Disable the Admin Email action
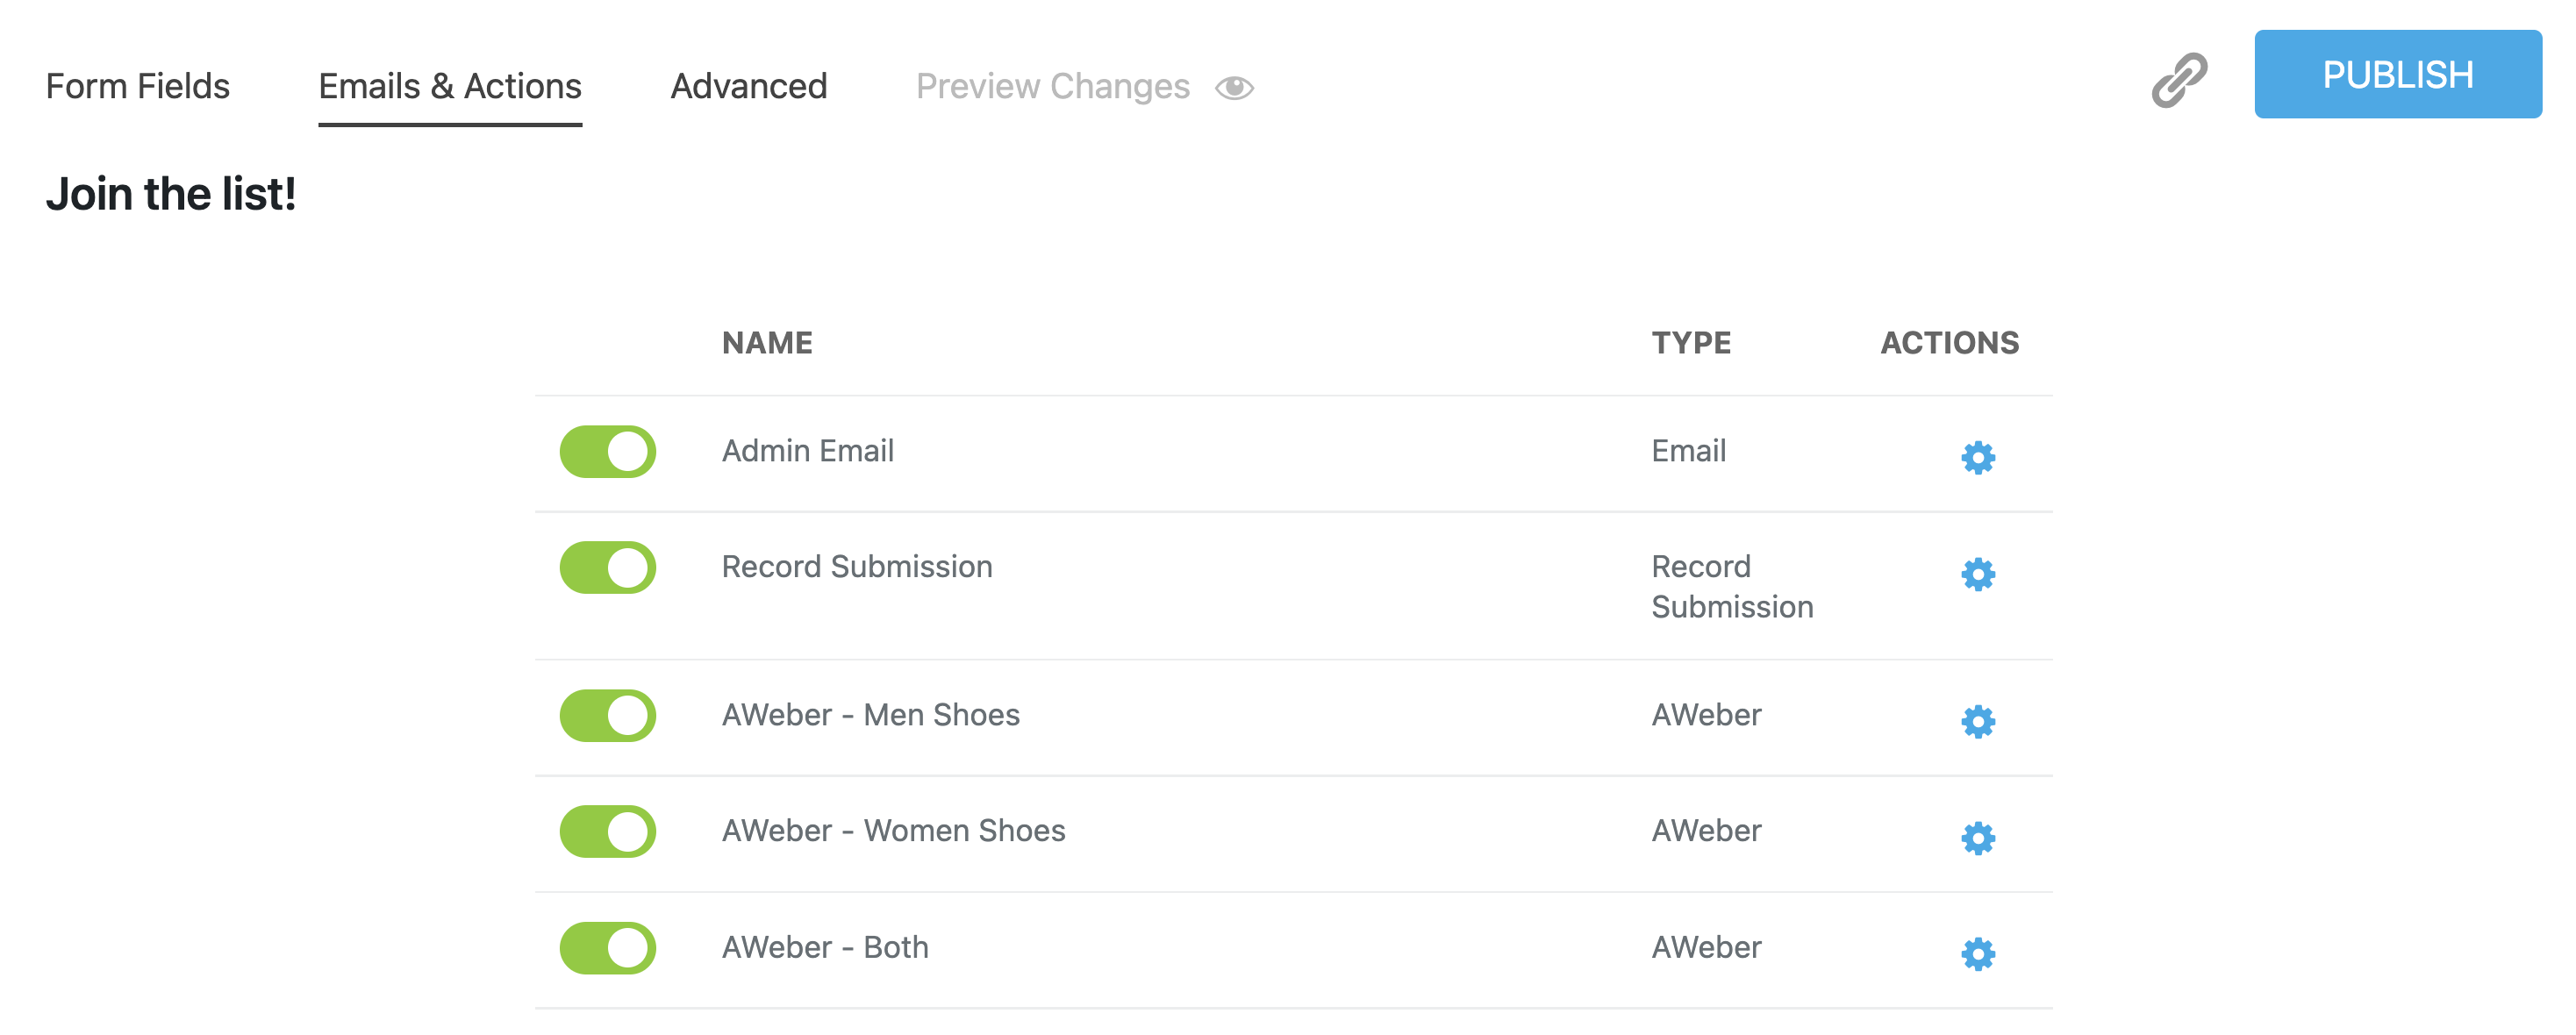The width and height of the screenshot is (2576, 1035). coord(607,452)
